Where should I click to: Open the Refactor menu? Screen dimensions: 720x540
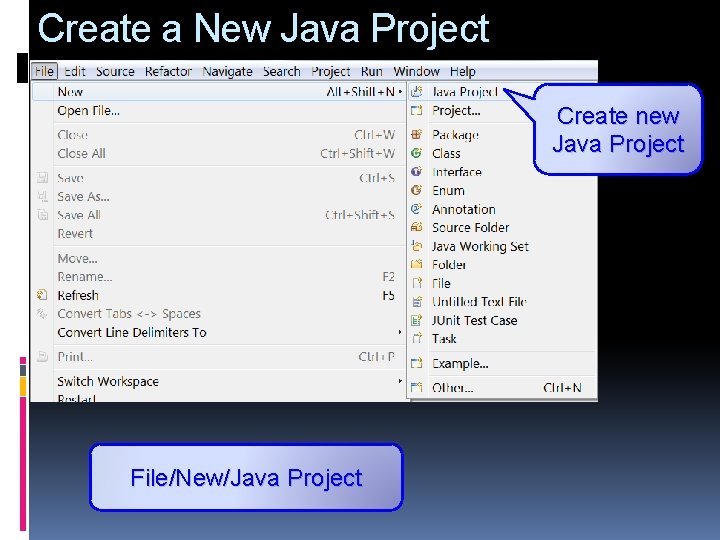pos(169,72)
